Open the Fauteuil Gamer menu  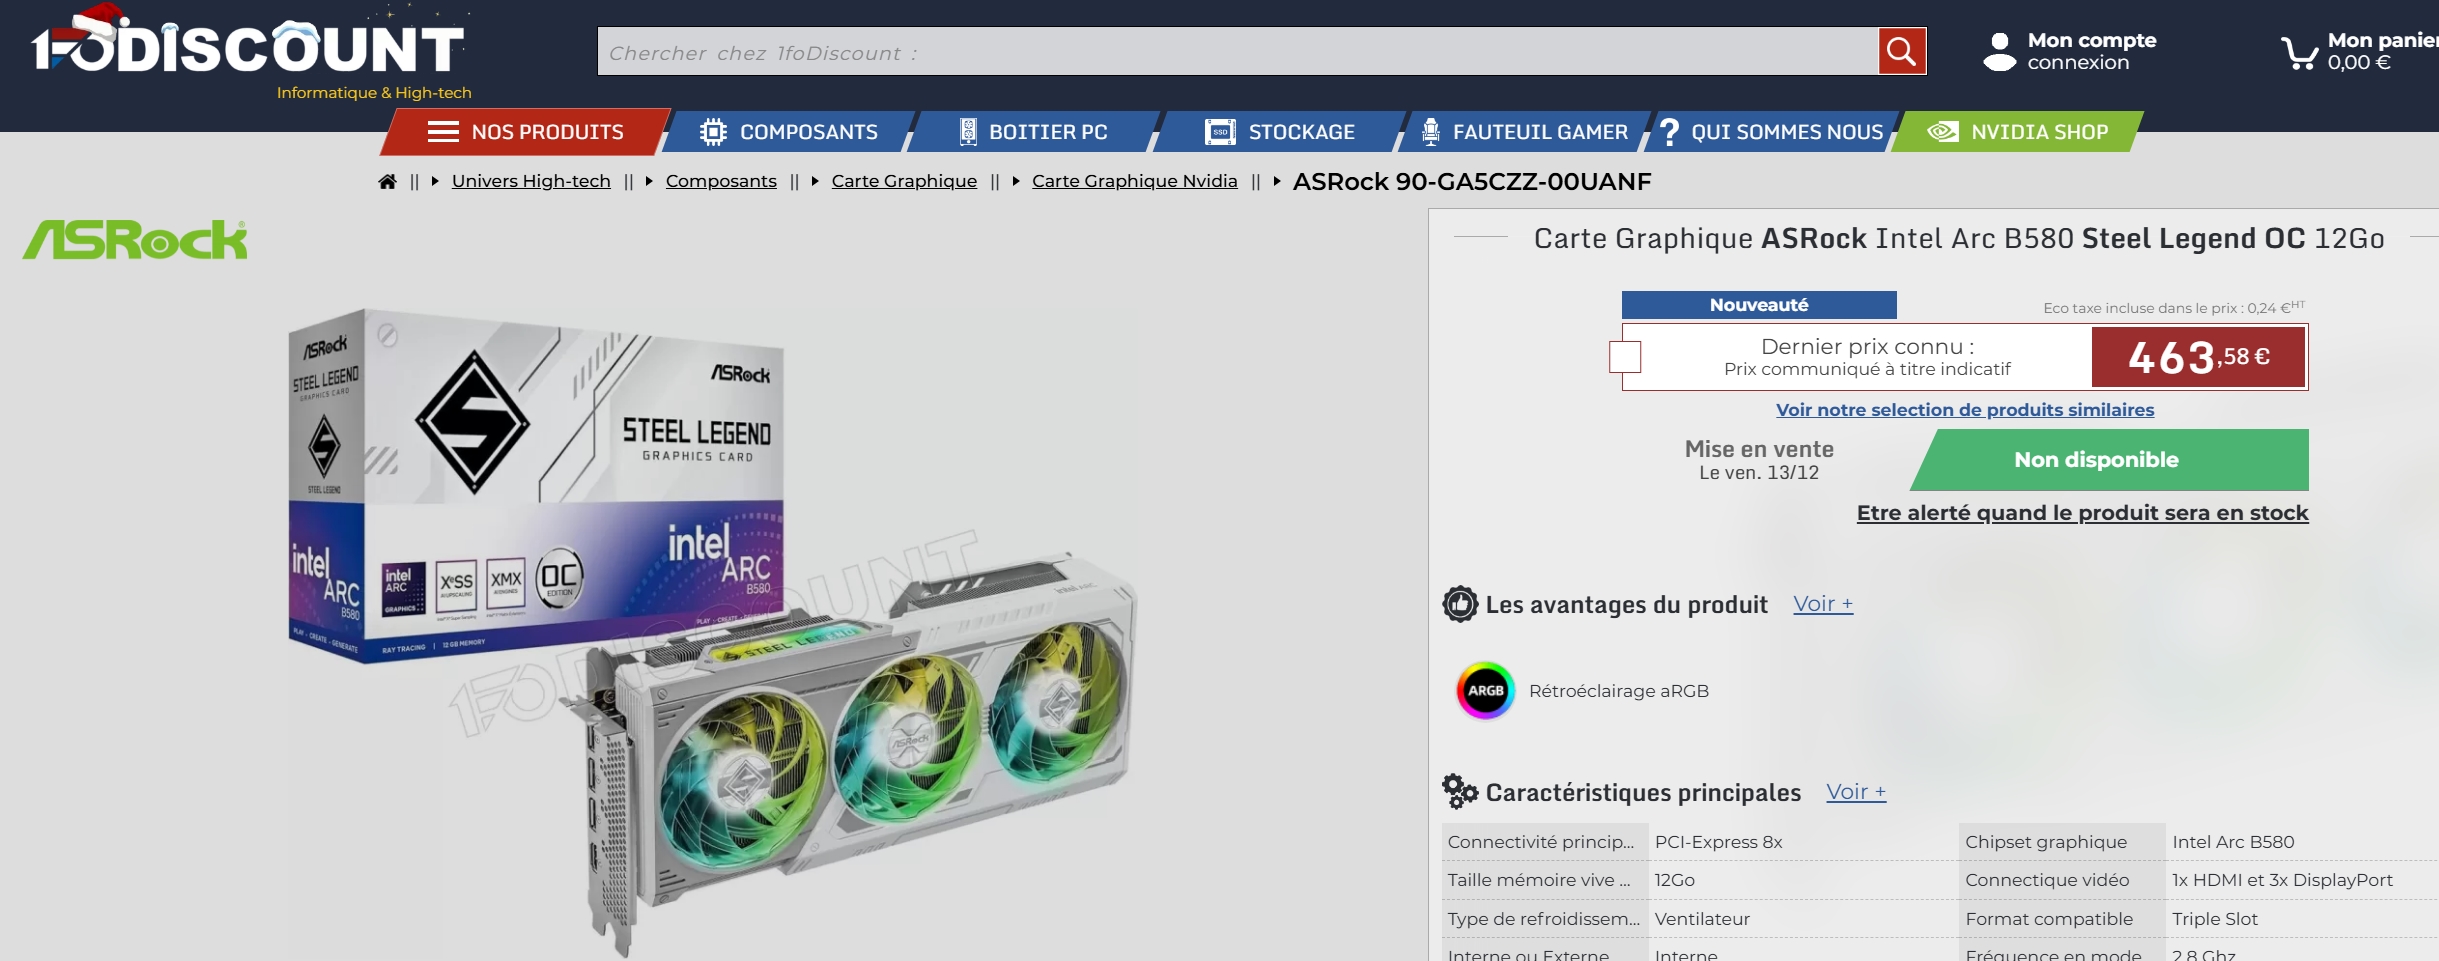1523,132
